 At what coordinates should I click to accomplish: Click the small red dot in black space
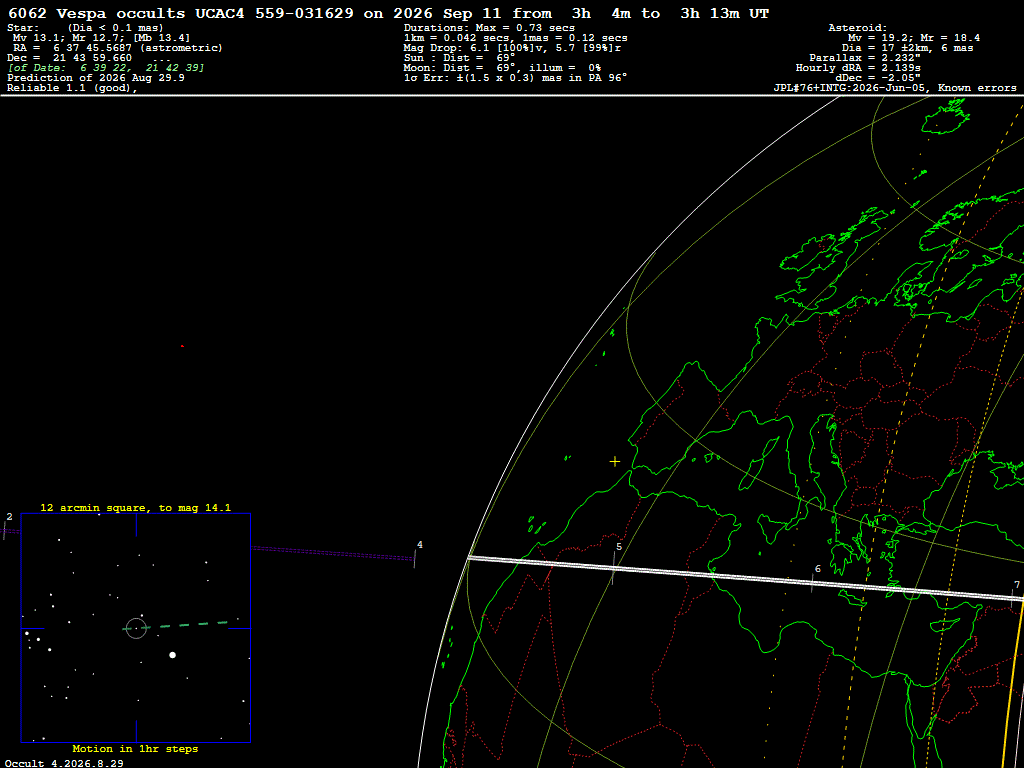tap(182, 346)
